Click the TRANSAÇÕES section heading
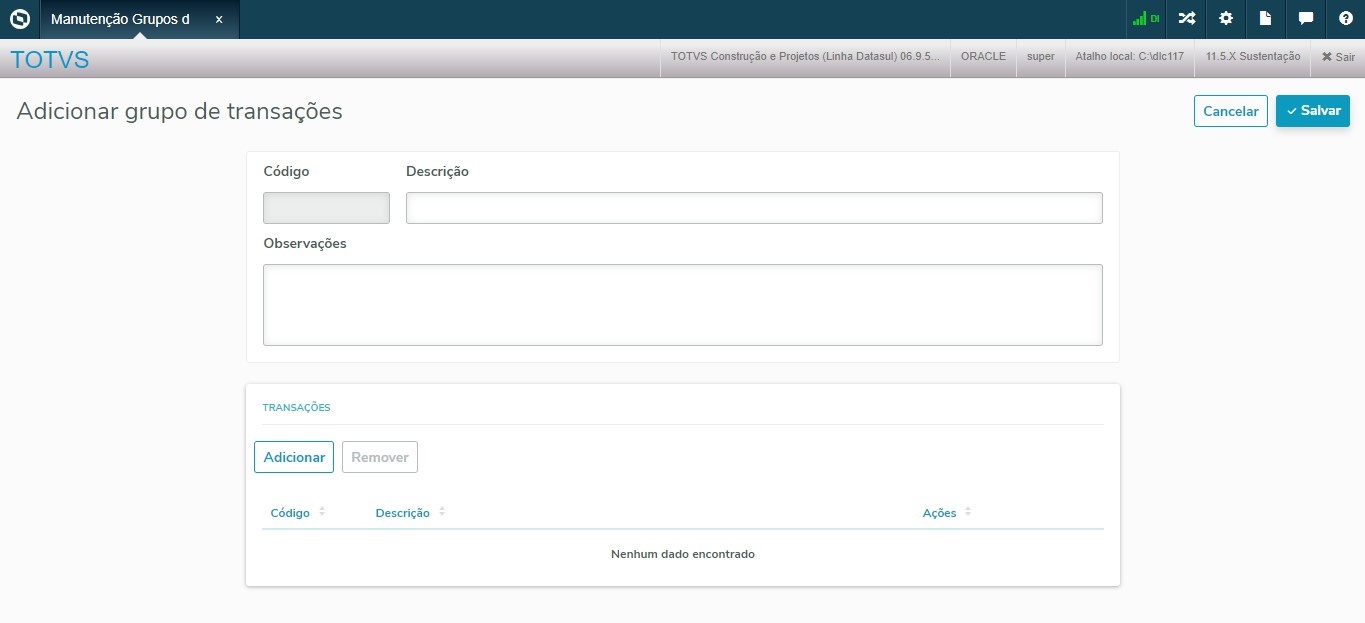Viewport: 1365px width, 623px height. 296,408
